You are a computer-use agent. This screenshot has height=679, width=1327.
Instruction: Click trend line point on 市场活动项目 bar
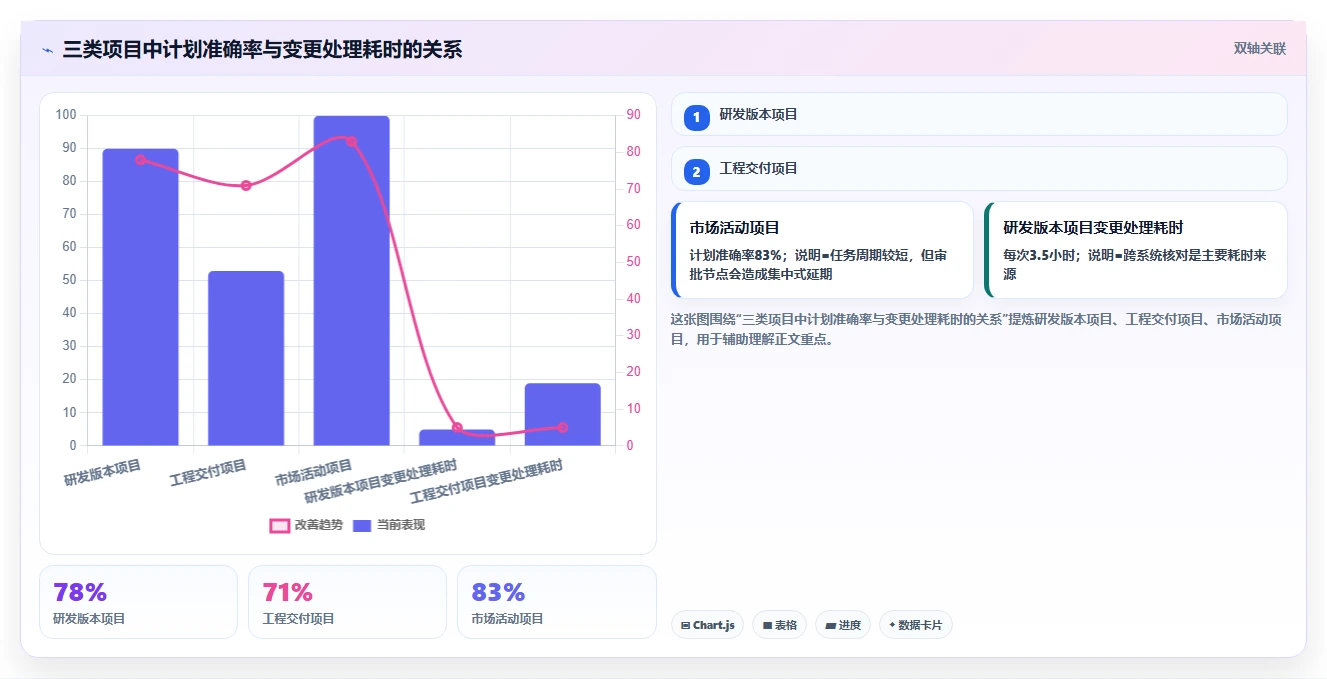pos(351,141)
